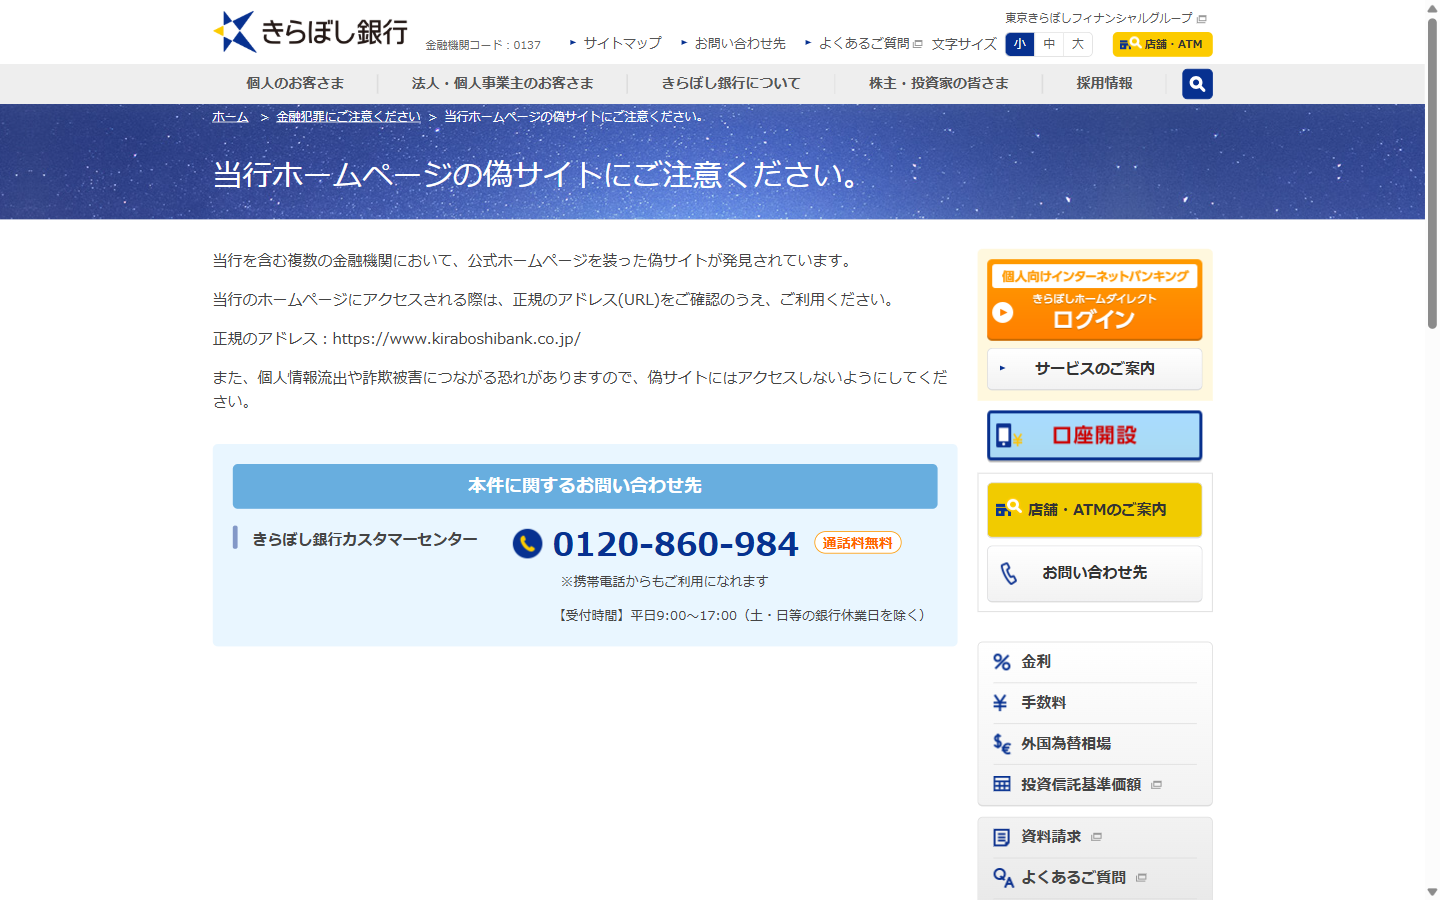Viewport: 1440px width, 900px height.
Task: Set font size to 小
Action: point(1019,44)
